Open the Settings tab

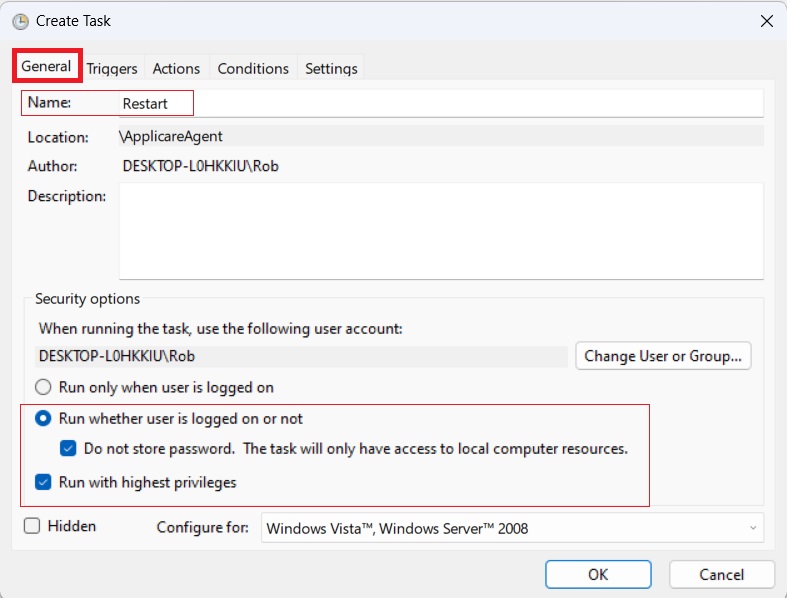[331, 69]
